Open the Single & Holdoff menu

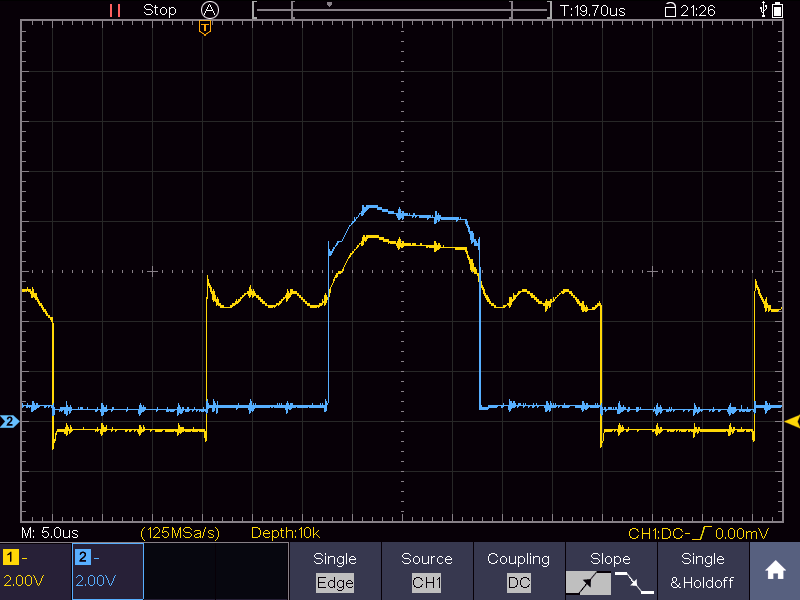click(703, 571)
